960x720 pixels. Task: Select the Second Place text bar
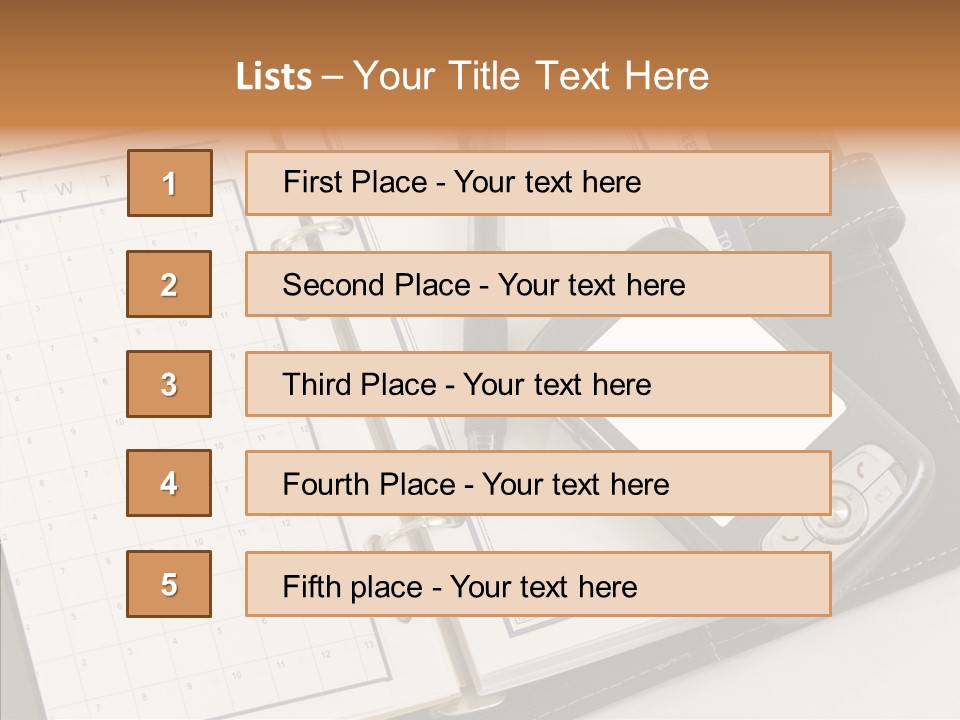click(538, 284)
